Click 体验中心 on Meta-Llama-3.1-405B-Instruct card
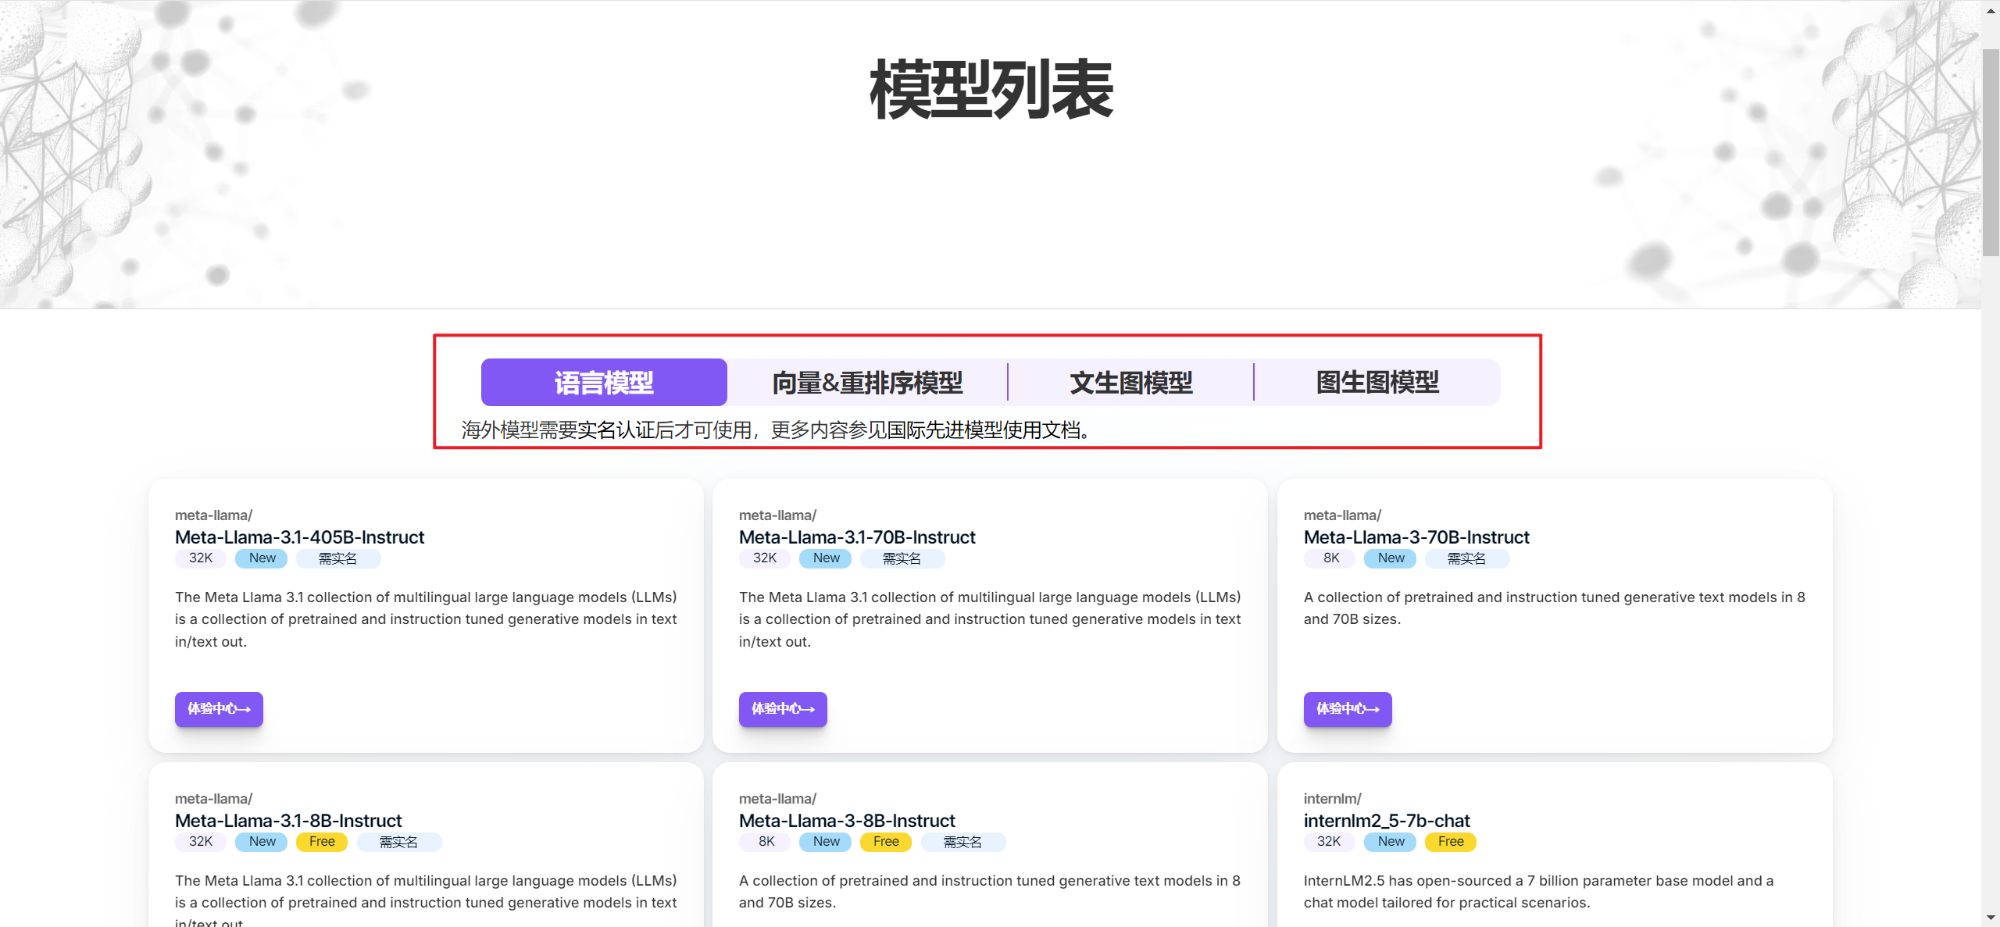Image resolution: width=2000 pixels, height=927 pixels. tap(218, 709)
